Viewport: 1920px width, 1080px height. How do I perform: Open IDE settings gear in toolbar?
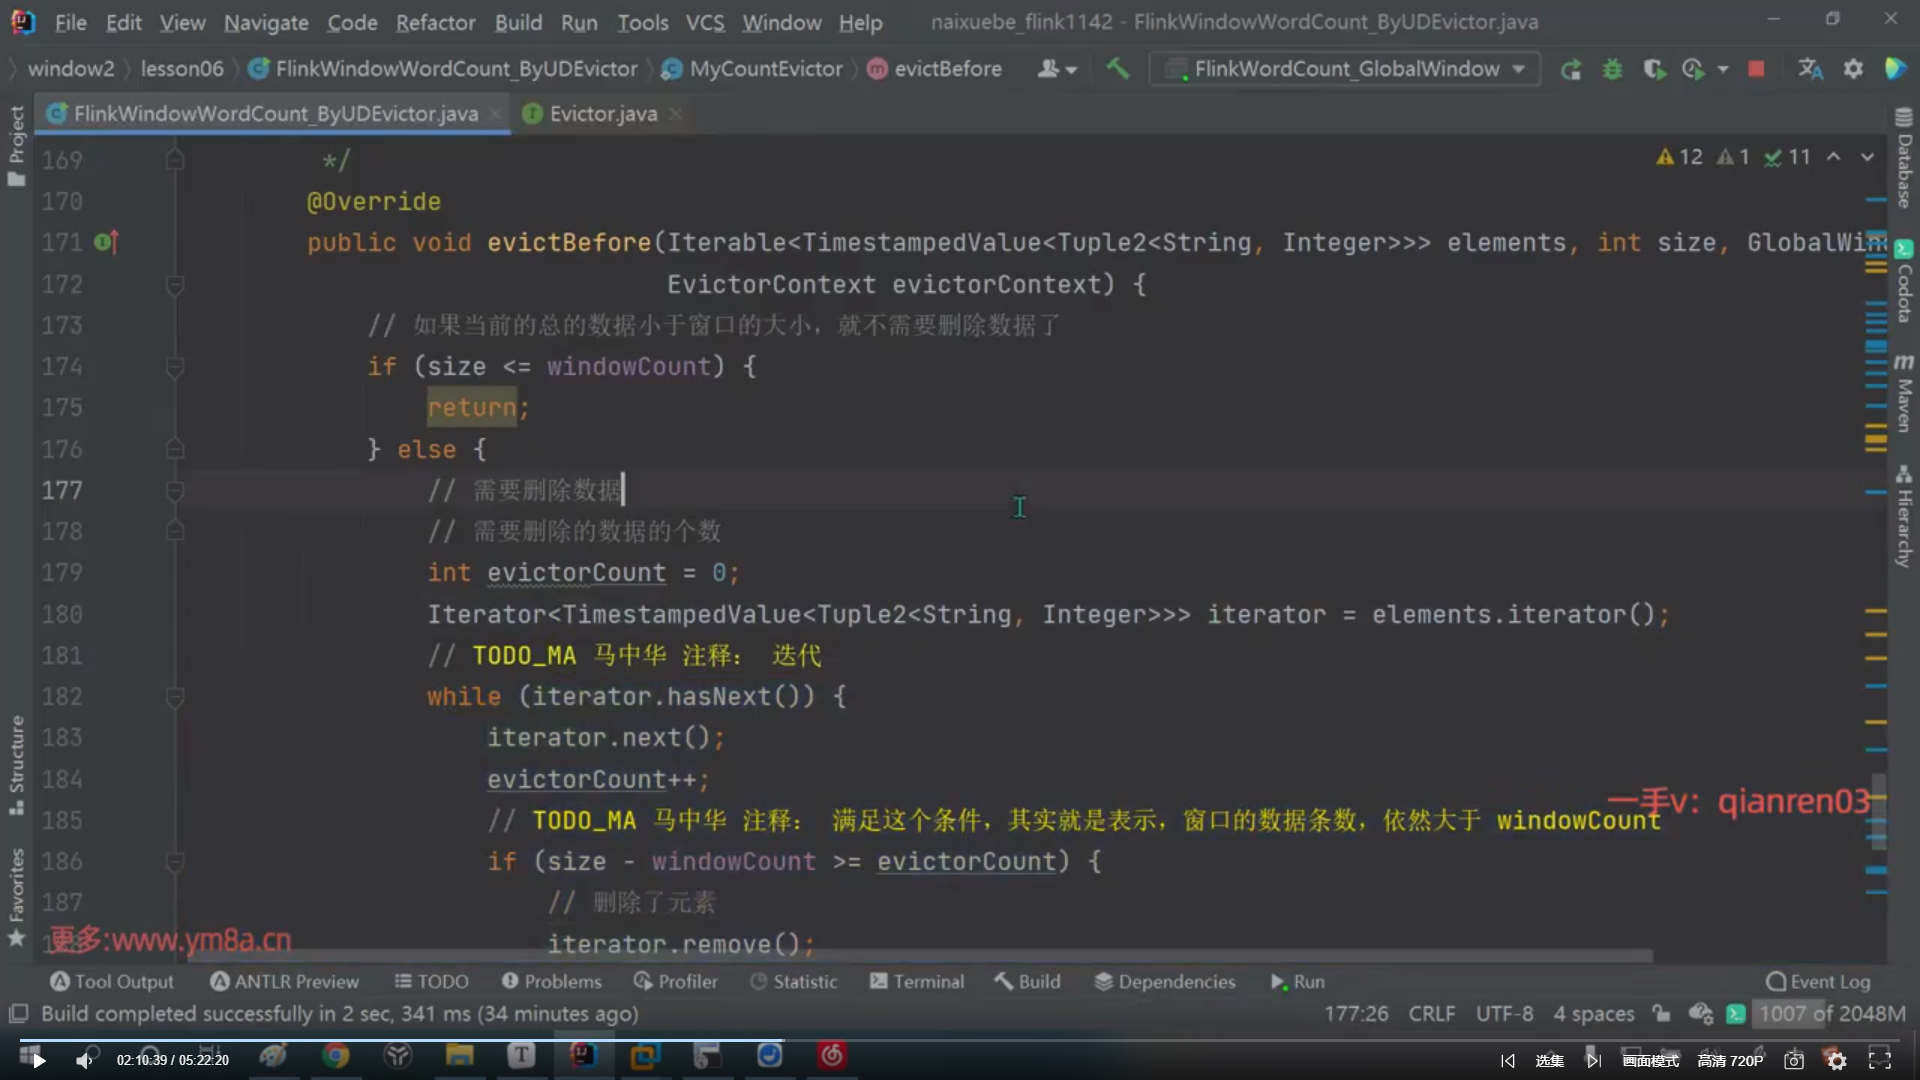(1853, 69)
